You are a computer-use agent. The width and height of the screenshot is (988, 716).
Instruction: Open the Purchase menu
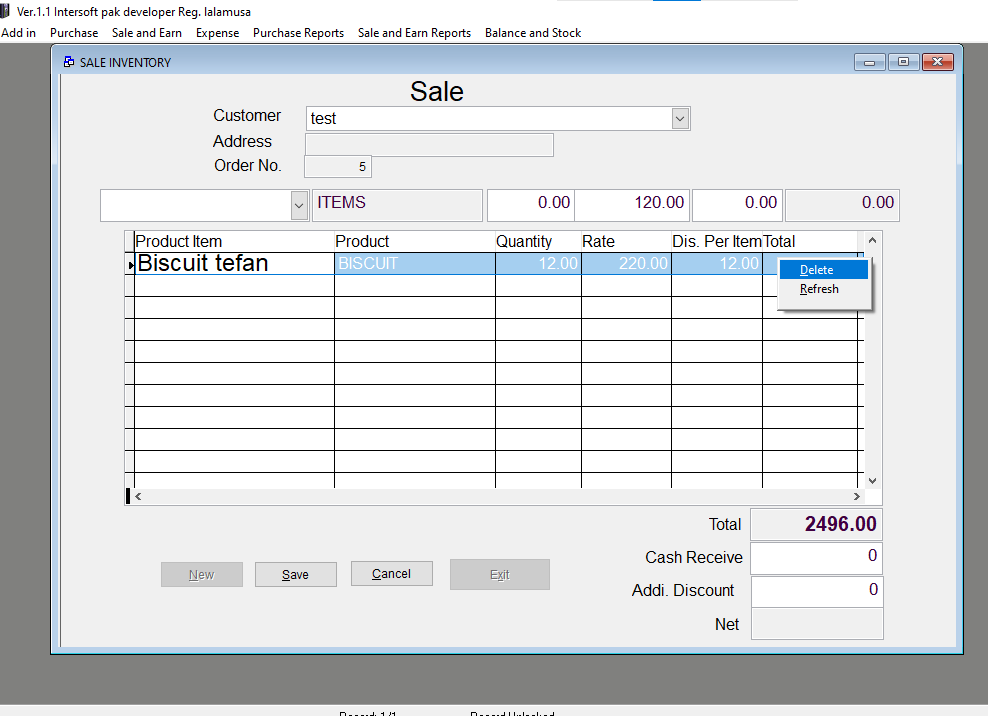point(74,32)
